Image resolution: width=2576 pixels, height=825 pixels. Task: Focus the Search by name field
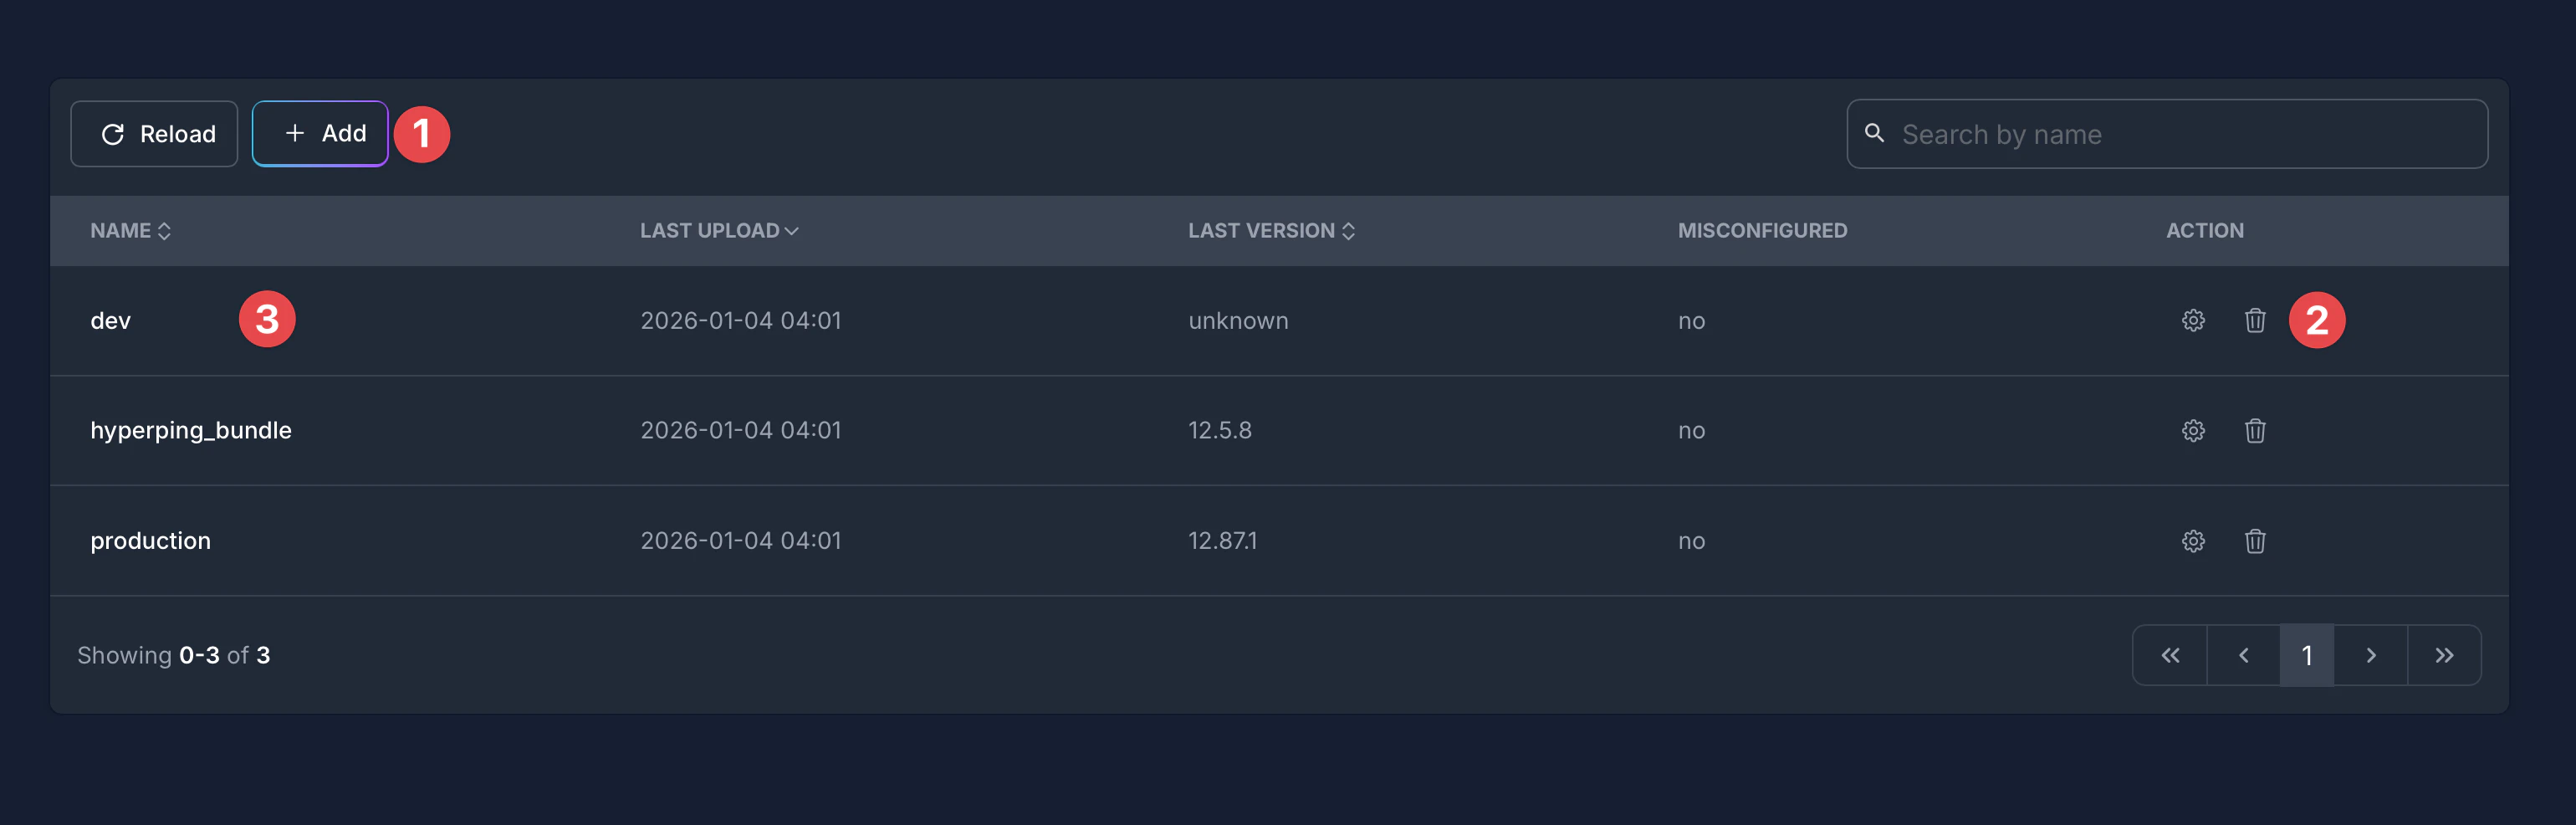point(2180,134)
